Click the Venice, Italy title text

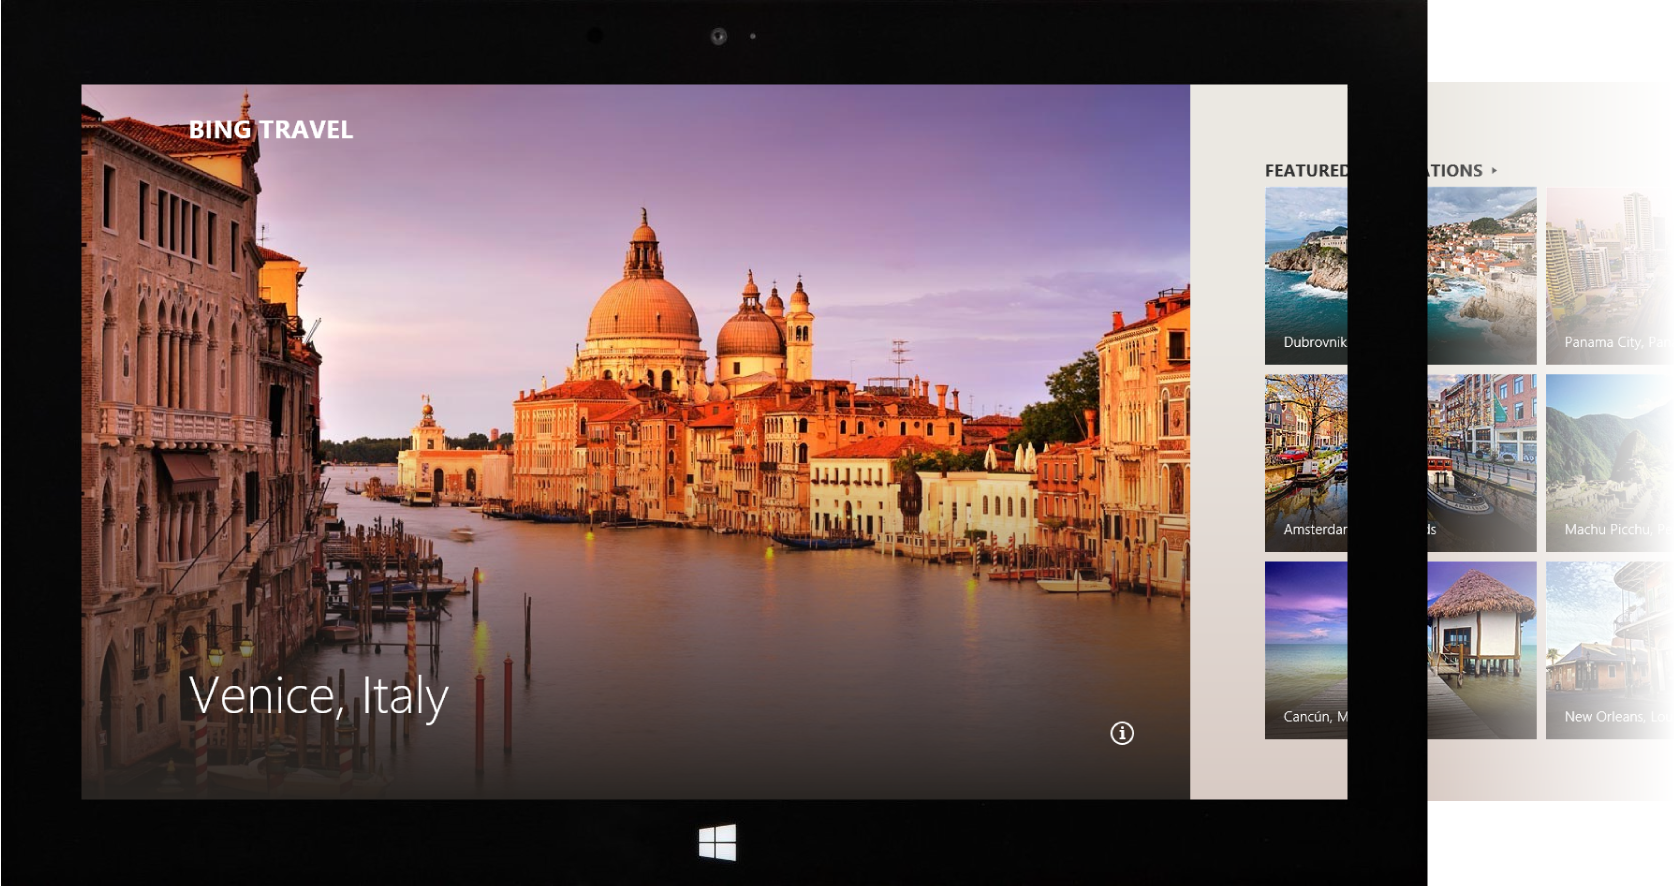[318, 696]
